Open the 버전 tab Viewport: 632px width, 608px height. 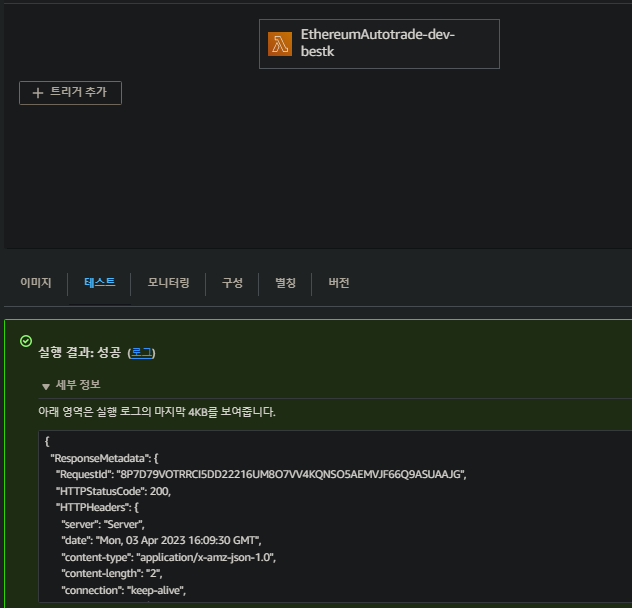339,283
